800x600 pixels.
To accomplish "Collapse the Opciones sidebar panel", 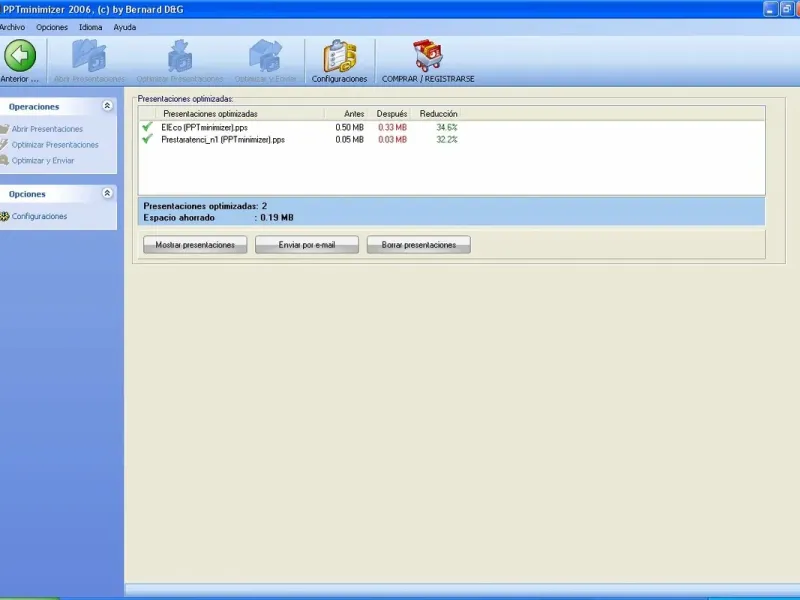I will click(x=107, y=193).
